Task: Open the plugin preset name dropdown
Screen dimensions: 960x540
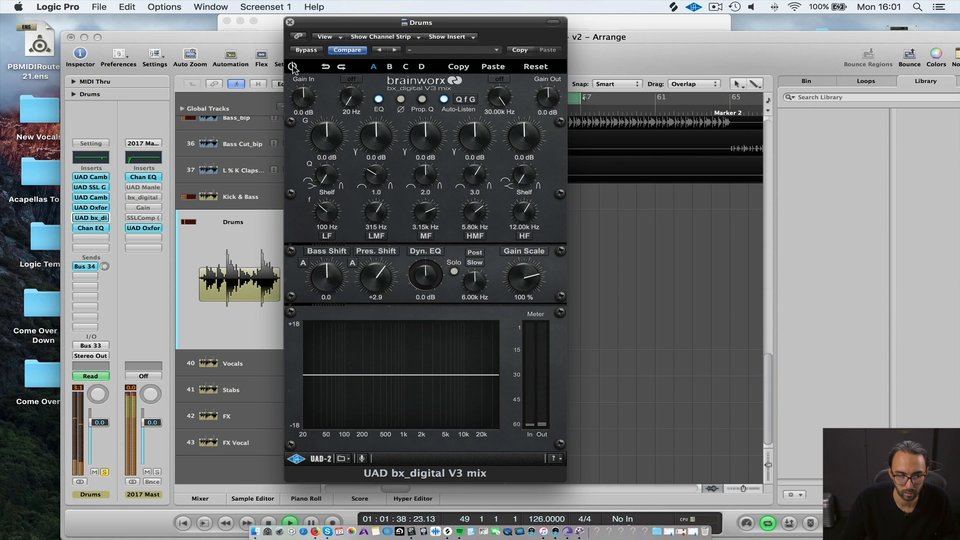Action: click(452, 50)
